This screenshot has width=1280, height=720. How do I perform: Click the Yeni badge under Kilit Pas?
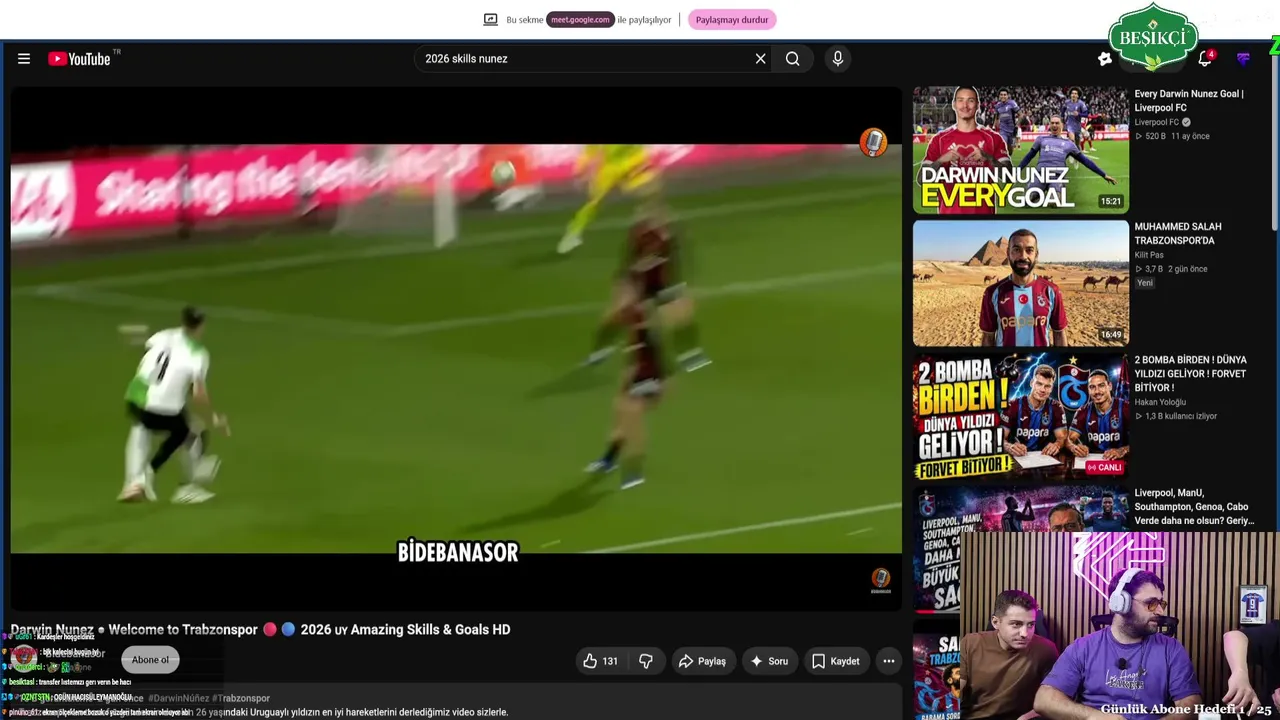click(x=1144, y=283)
